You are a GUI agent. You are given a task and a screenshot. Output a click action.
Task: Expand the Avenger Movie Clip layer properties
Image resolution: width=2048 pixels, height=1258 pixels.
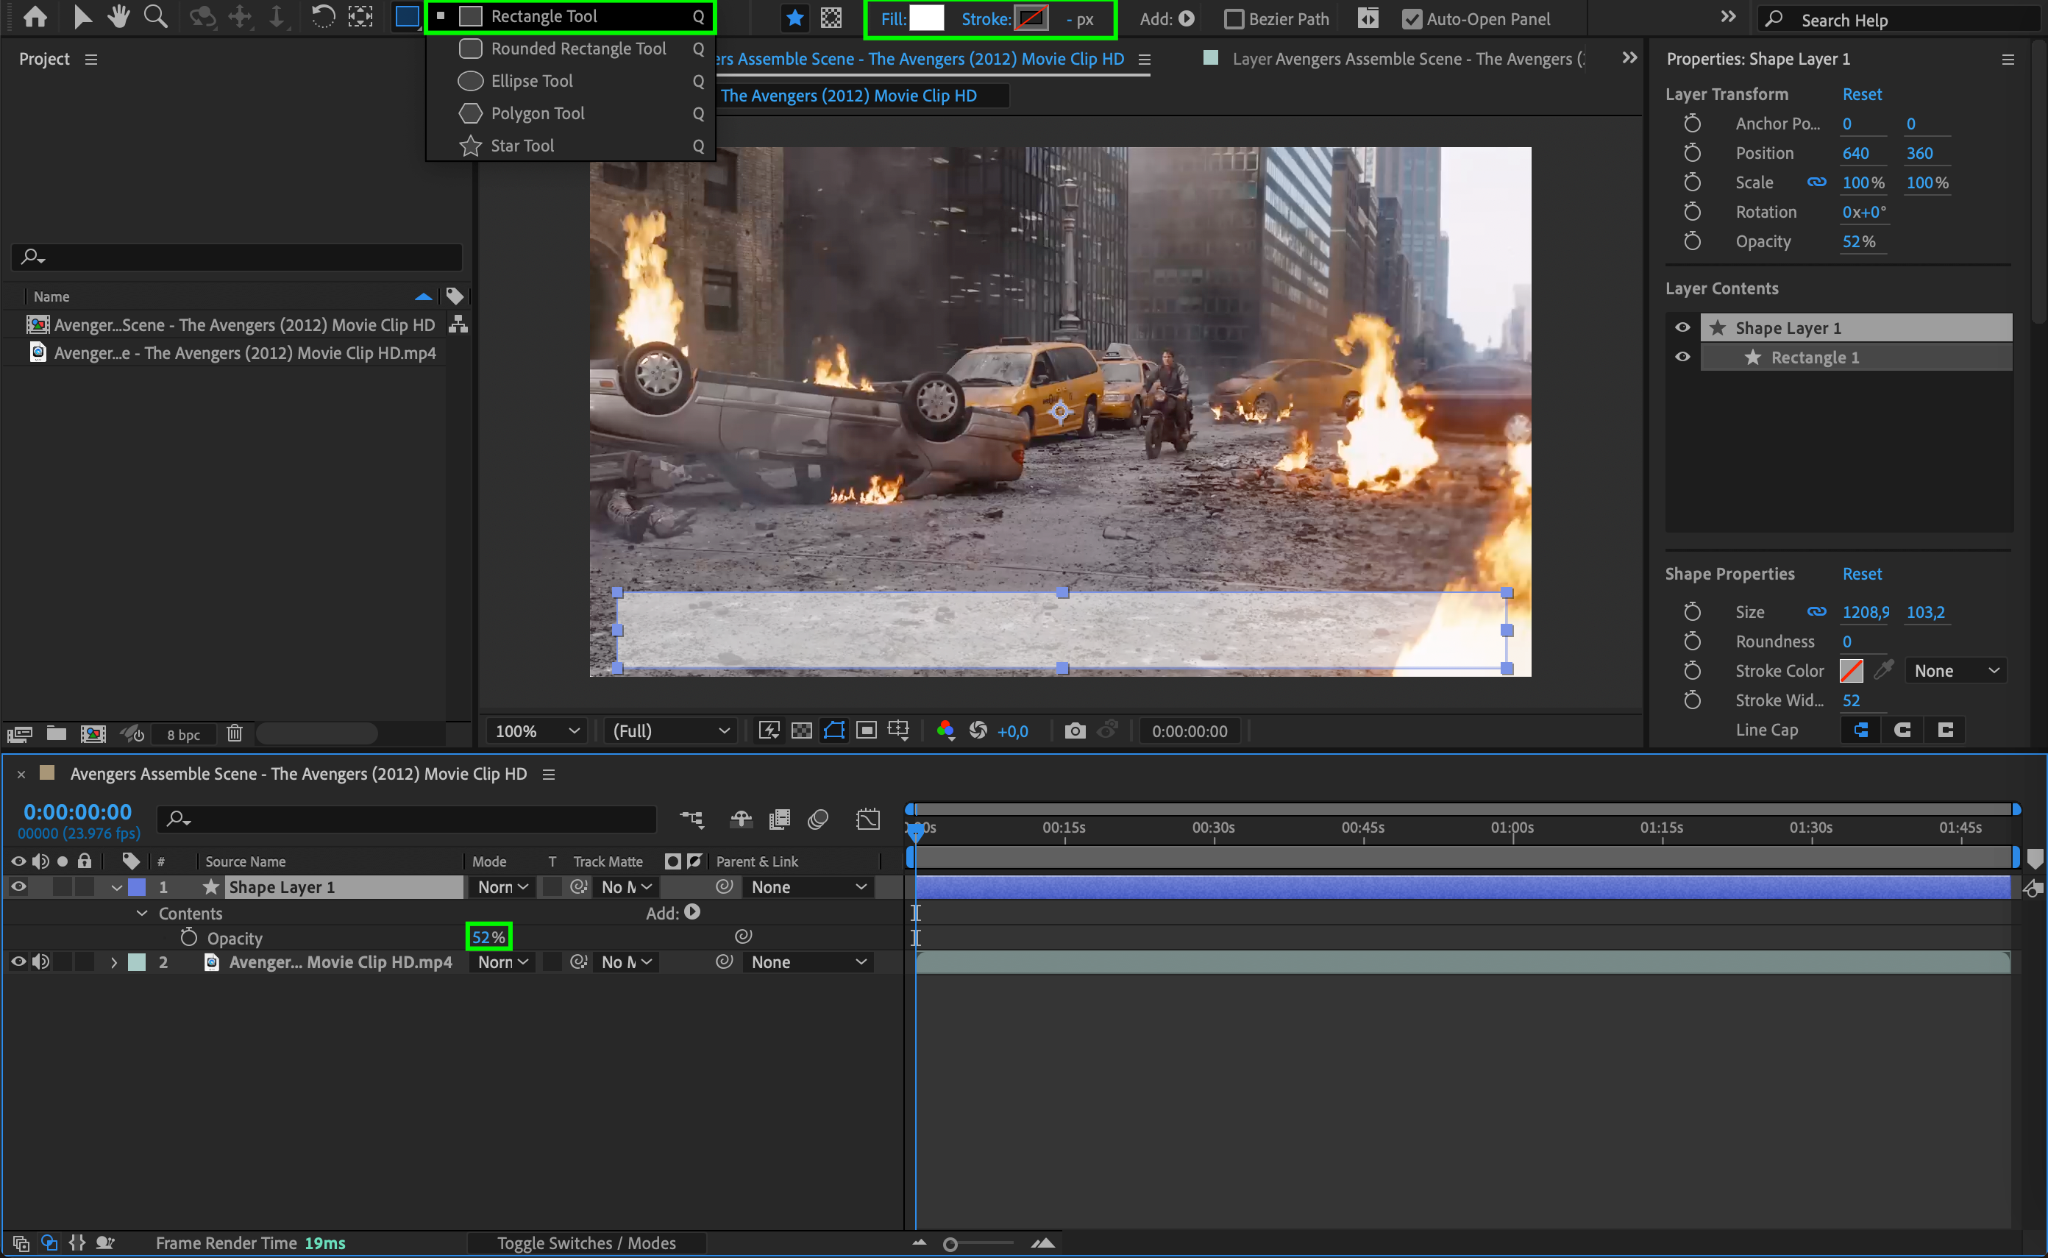coord(114,962)
